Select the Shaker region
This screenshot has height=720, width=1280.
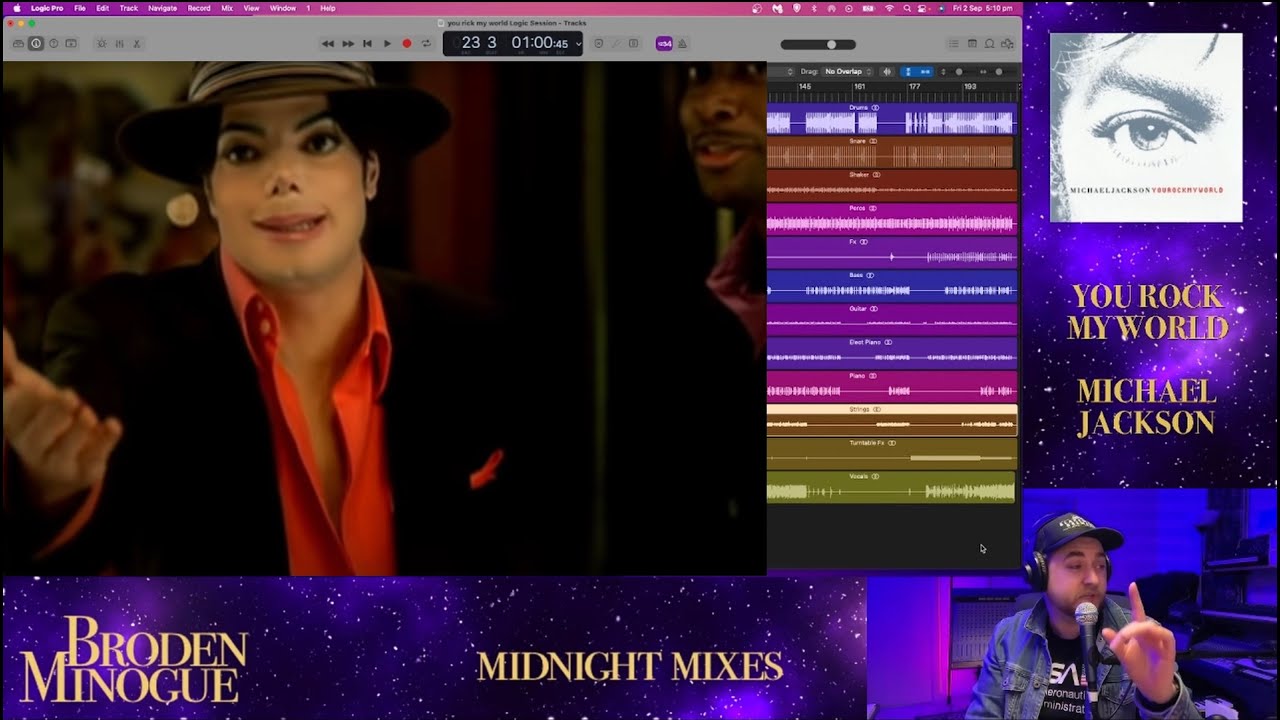coord(891,185)
